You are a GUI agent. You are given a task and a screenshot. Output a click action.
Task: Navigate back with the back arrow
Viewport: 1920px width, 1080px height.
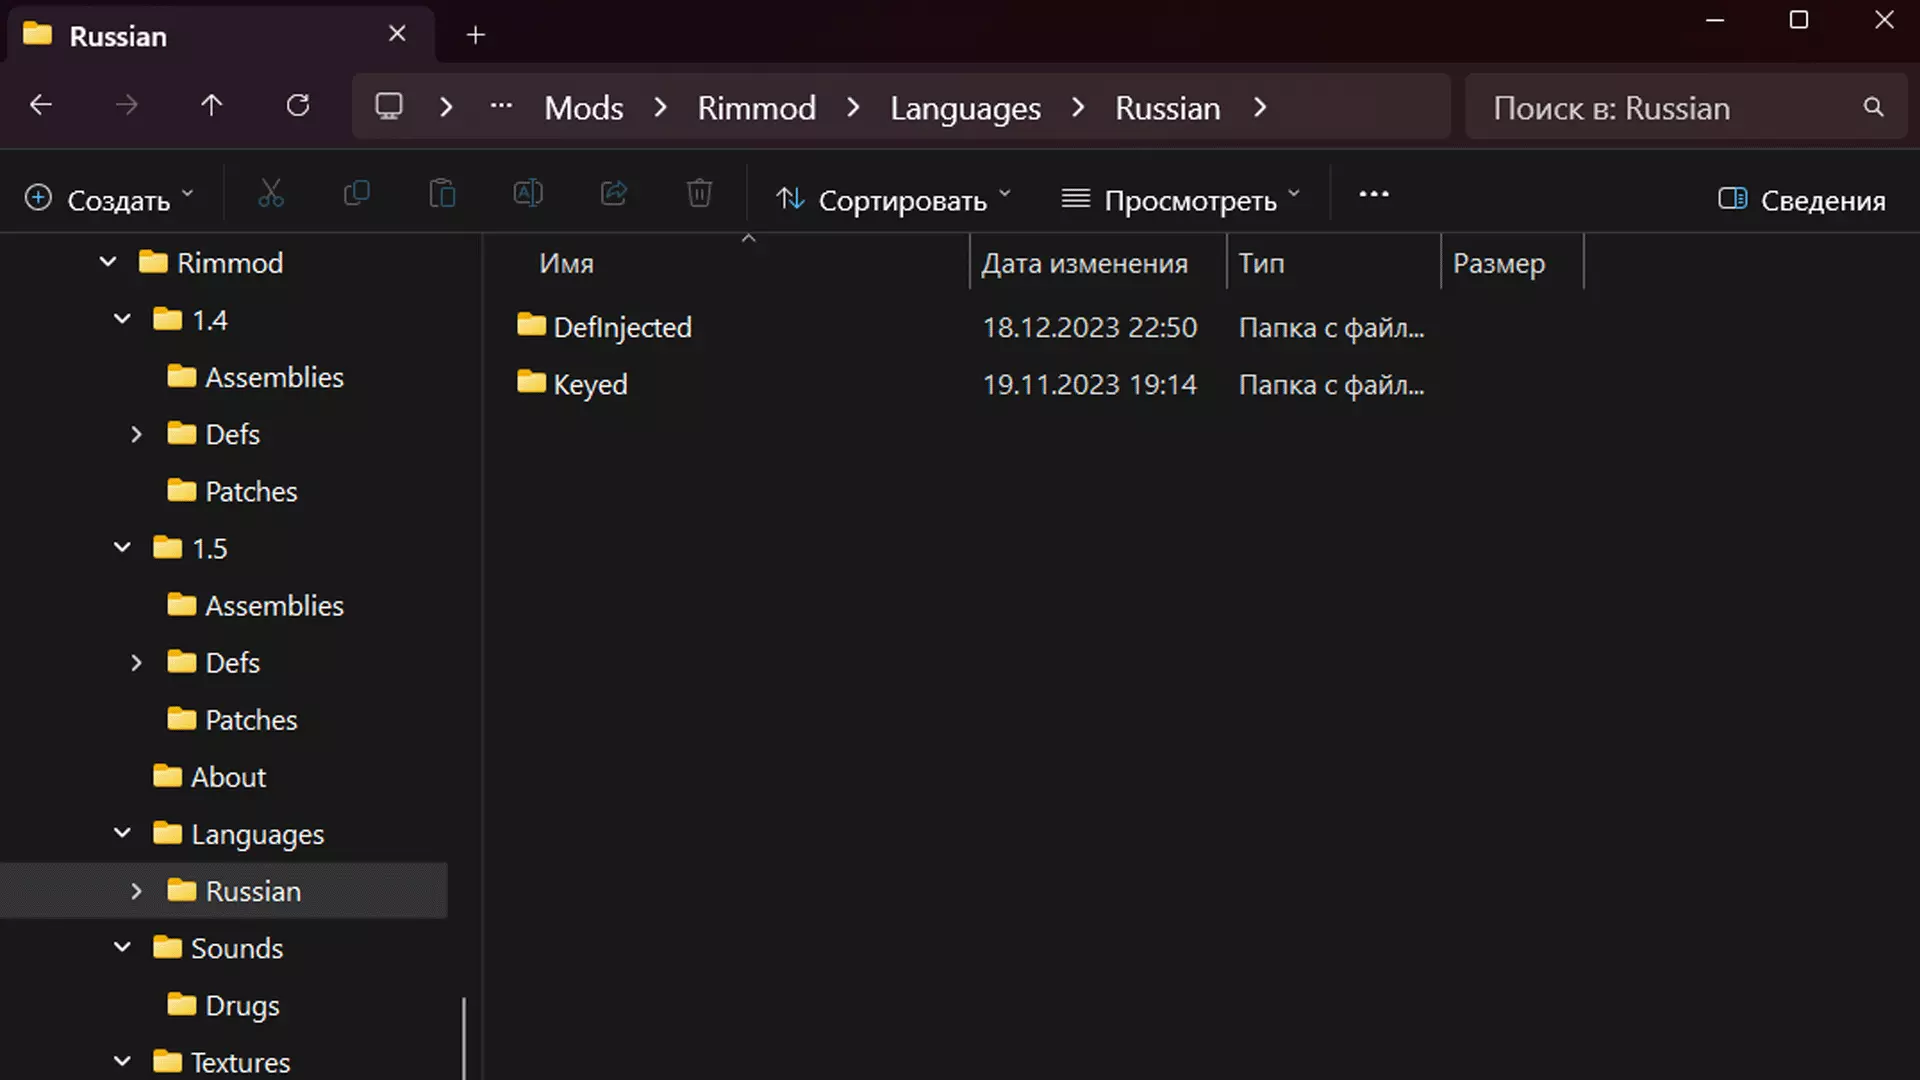coord(41,106)
